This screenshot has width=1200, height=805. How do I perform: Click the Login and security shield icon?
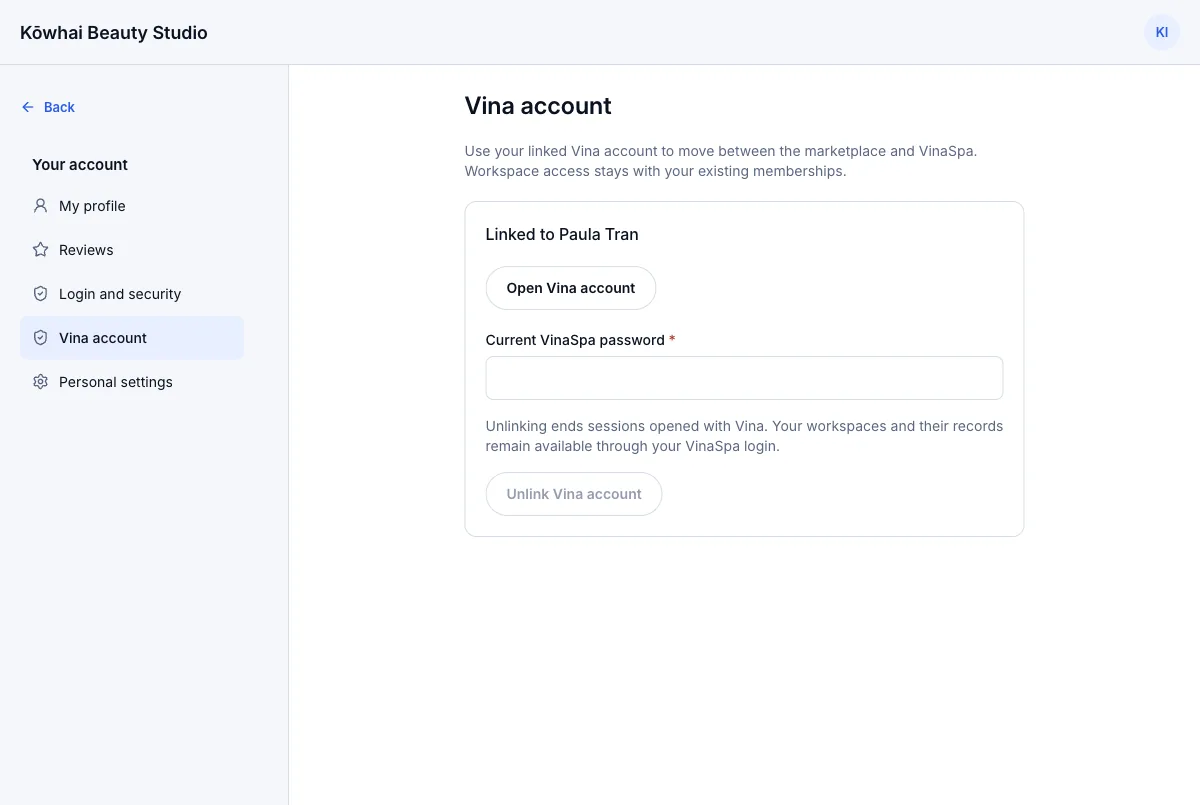coord(40,294)
